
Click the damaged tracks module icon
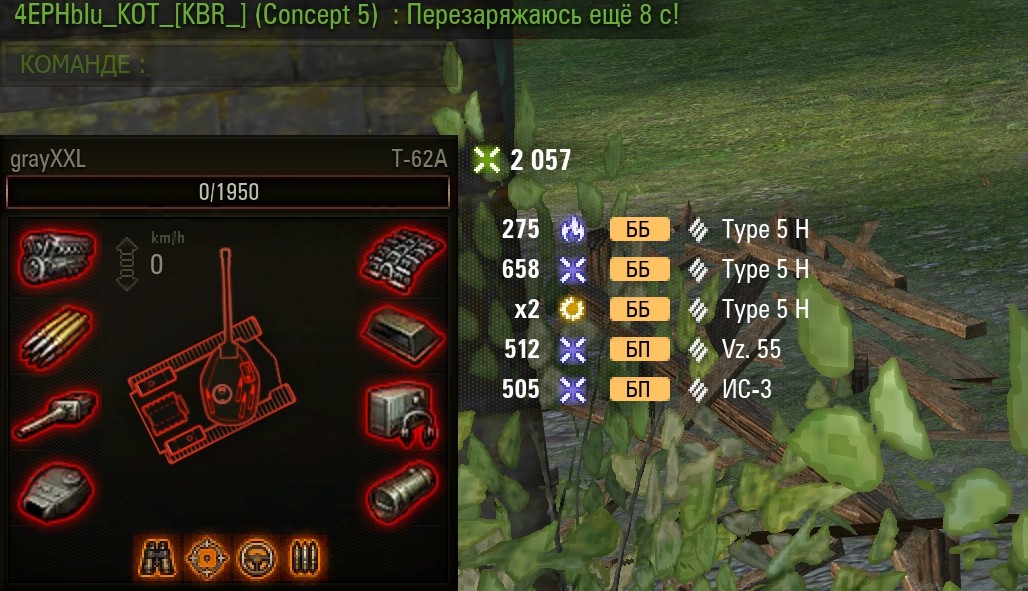(x=402, y=259)
